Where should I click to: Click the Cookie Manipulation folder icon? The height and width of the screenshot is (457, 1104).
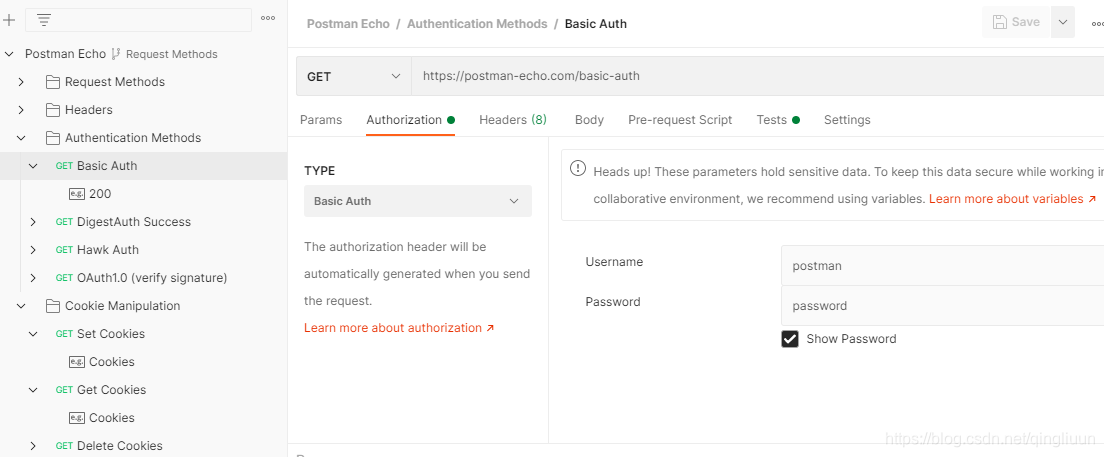[x=52, y=306]
